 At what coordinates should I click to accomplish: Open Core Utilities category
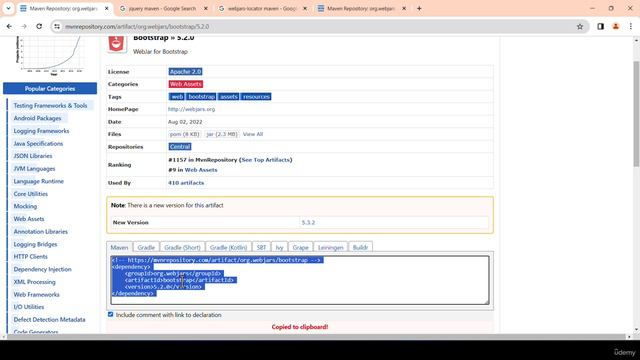point(31,194)
